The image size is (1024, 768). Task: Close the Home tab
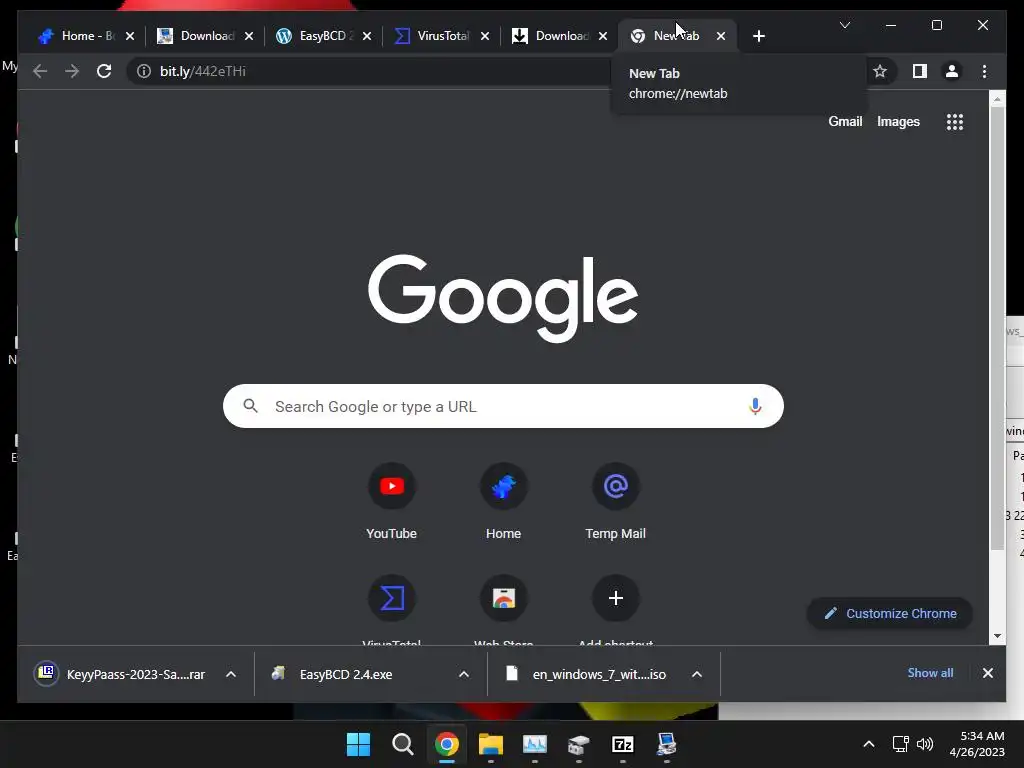pos(130,36)
